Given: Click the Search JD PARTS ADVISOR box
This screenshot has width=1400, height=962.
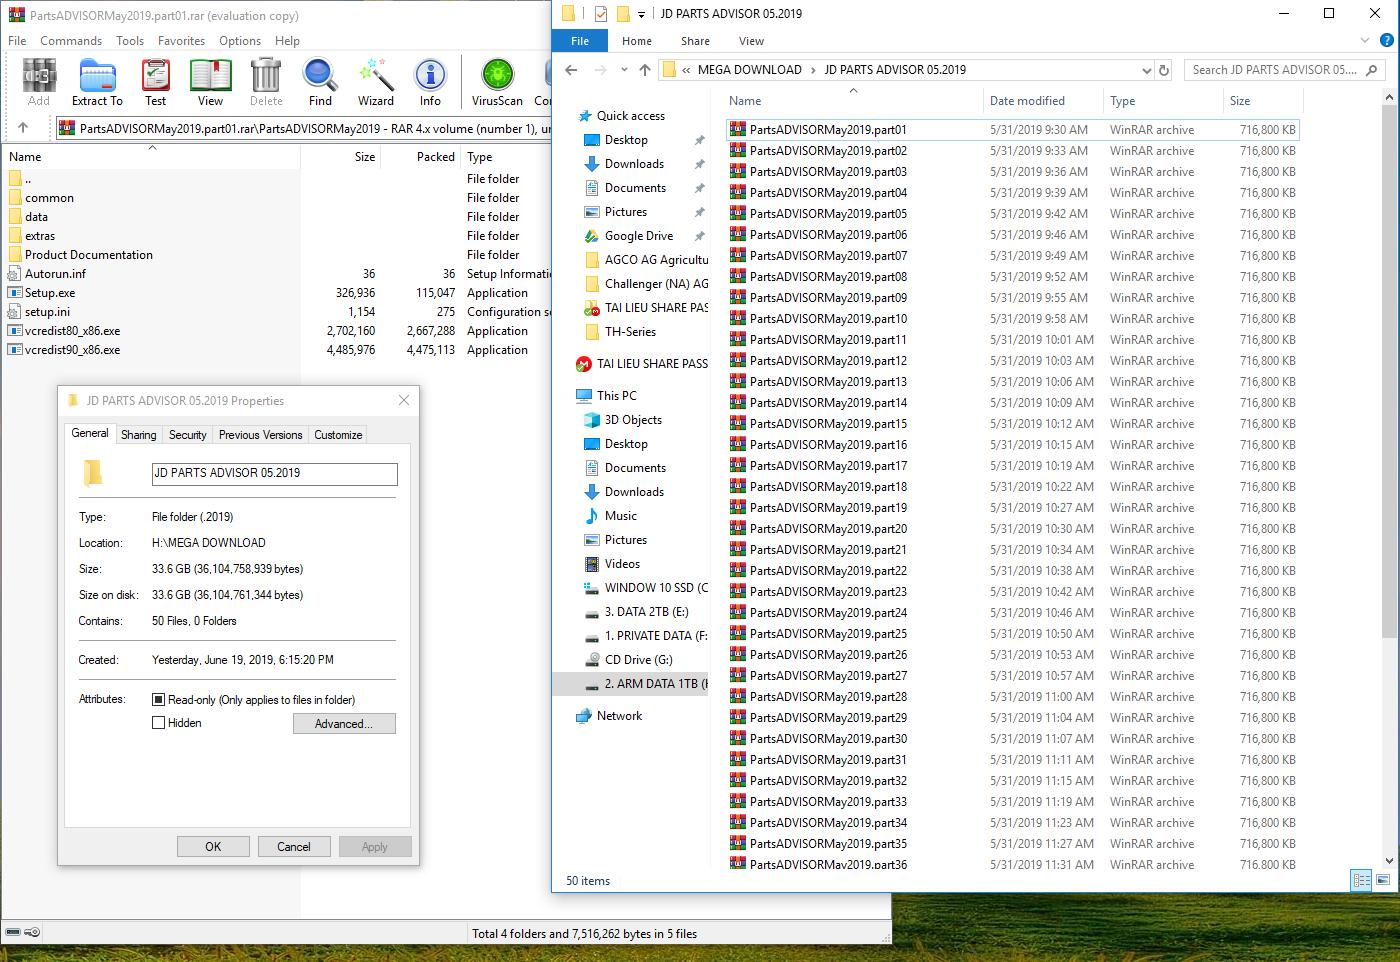Looking at the screenshot, I should 1285,70.
